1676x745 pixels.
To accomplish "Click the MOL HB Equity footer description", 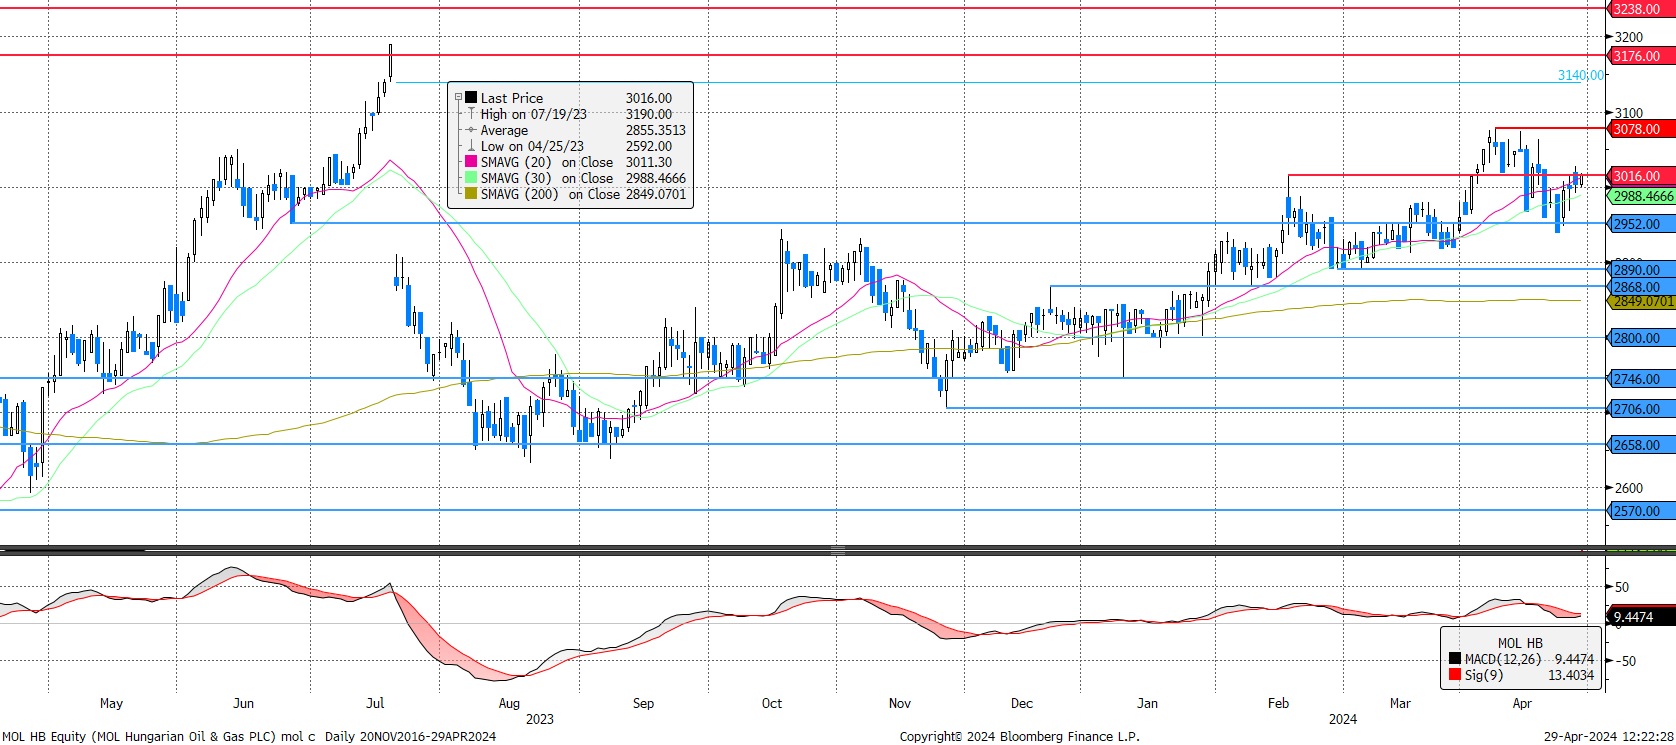I will [249, 737].
